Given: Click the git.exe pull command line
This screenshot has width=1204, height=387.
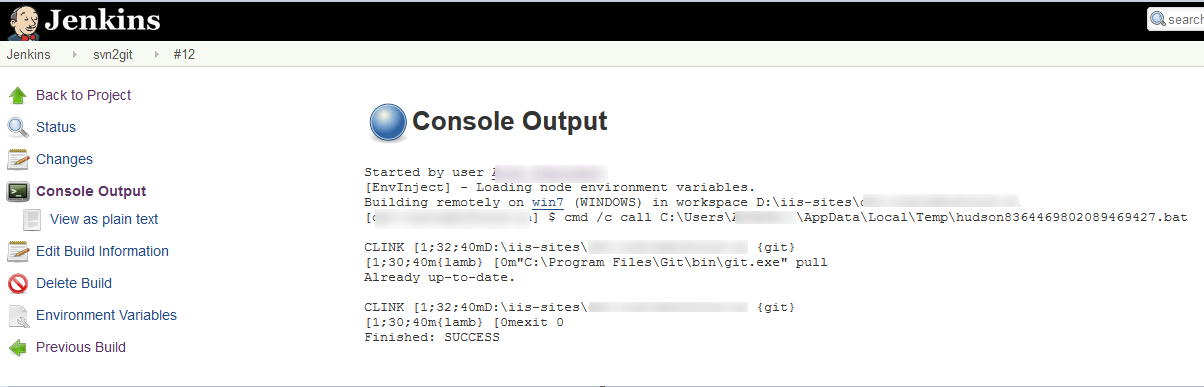Looking at the screenshot, I should tap(596, 262).
